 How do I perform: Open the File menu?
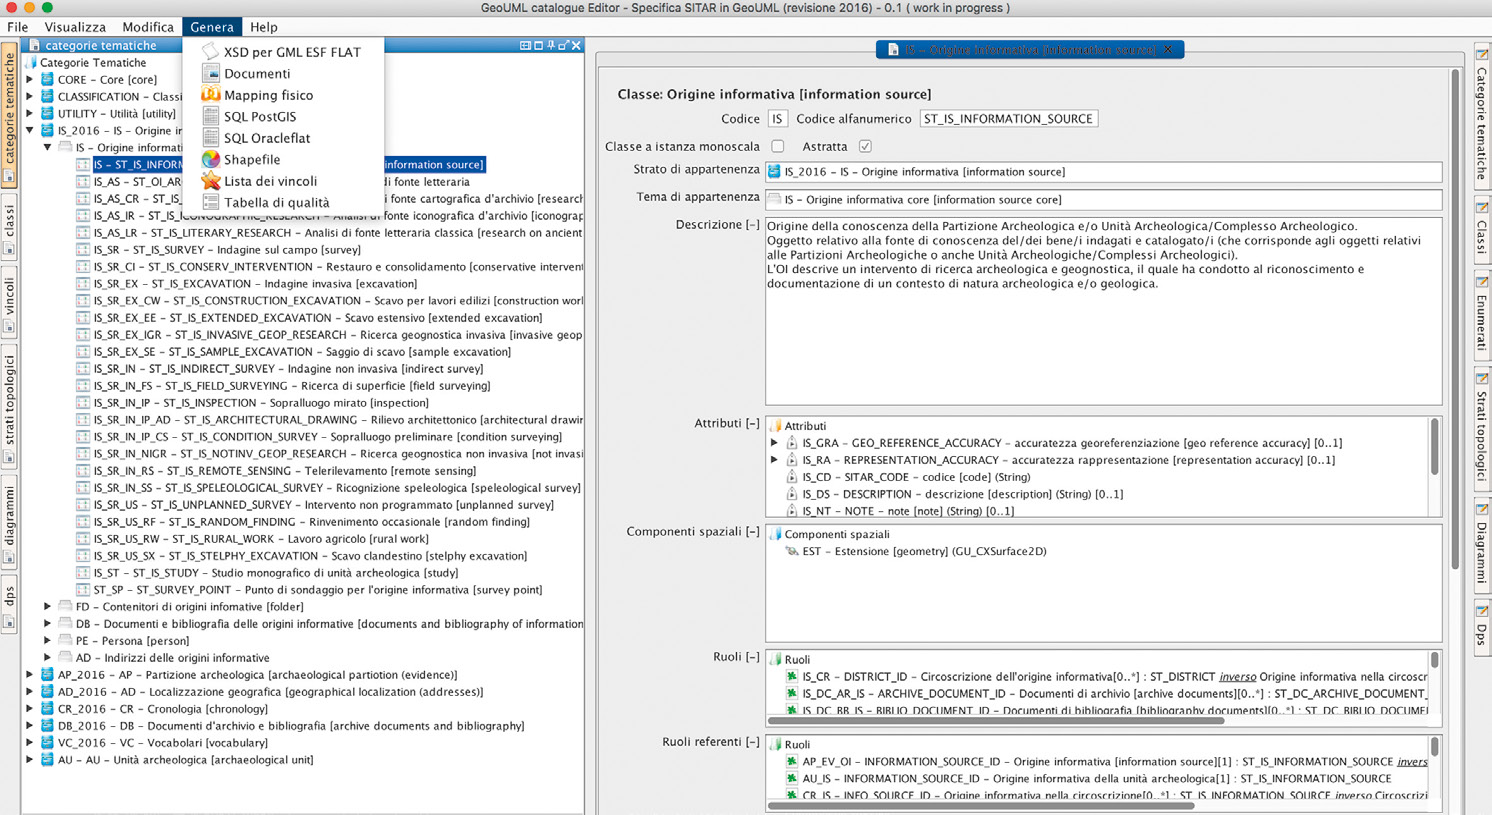click(x=17, y=27)
